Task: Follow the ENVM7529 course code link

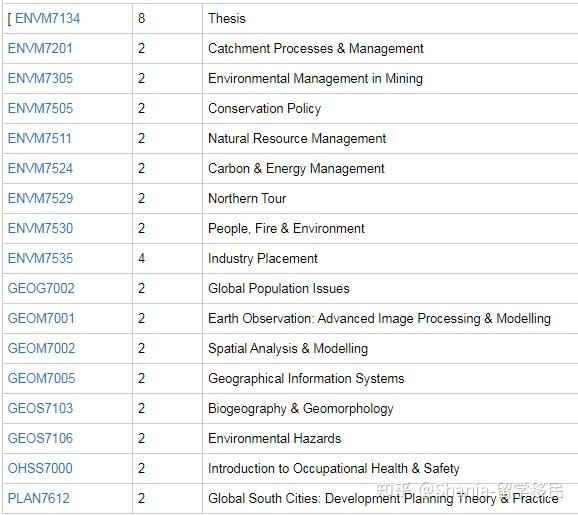Action: coord(41,198)
